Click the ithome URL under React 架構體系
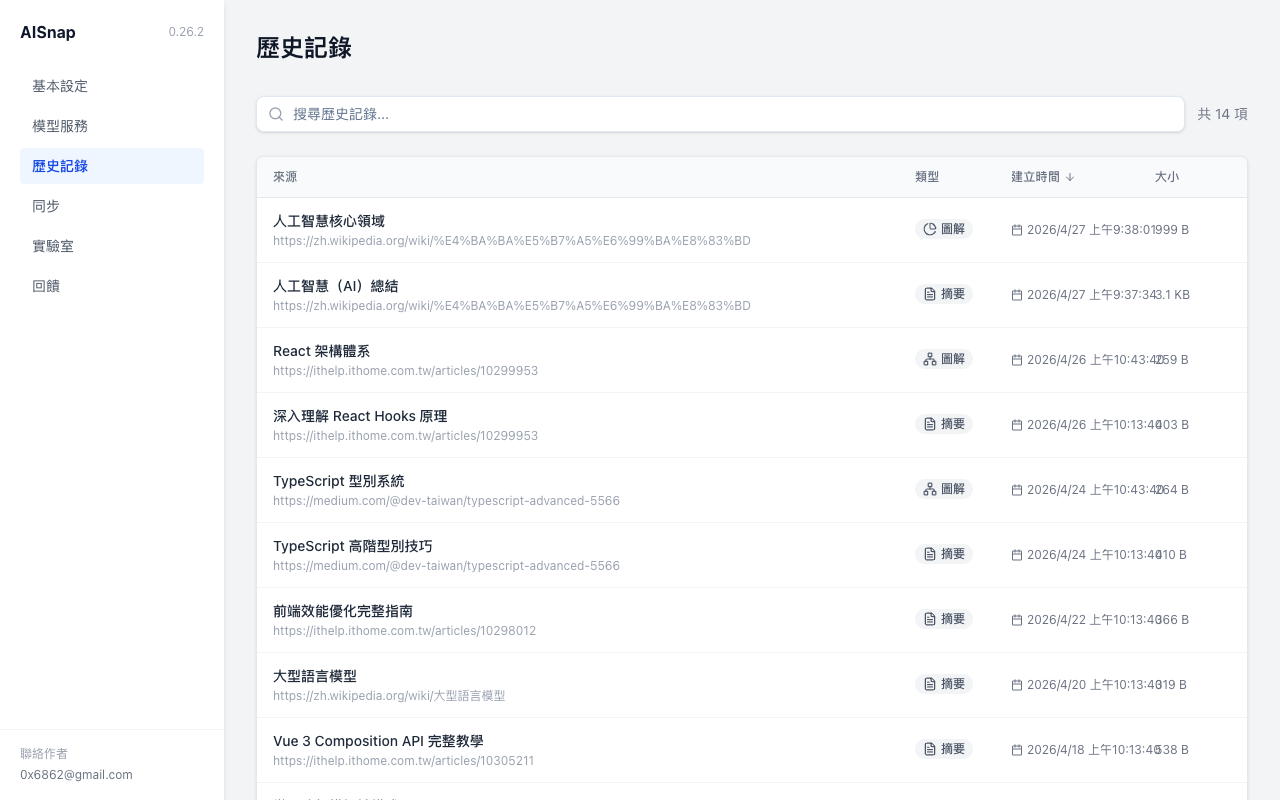This screenshot has width=1280, height=800. click(x=405, y=371)
